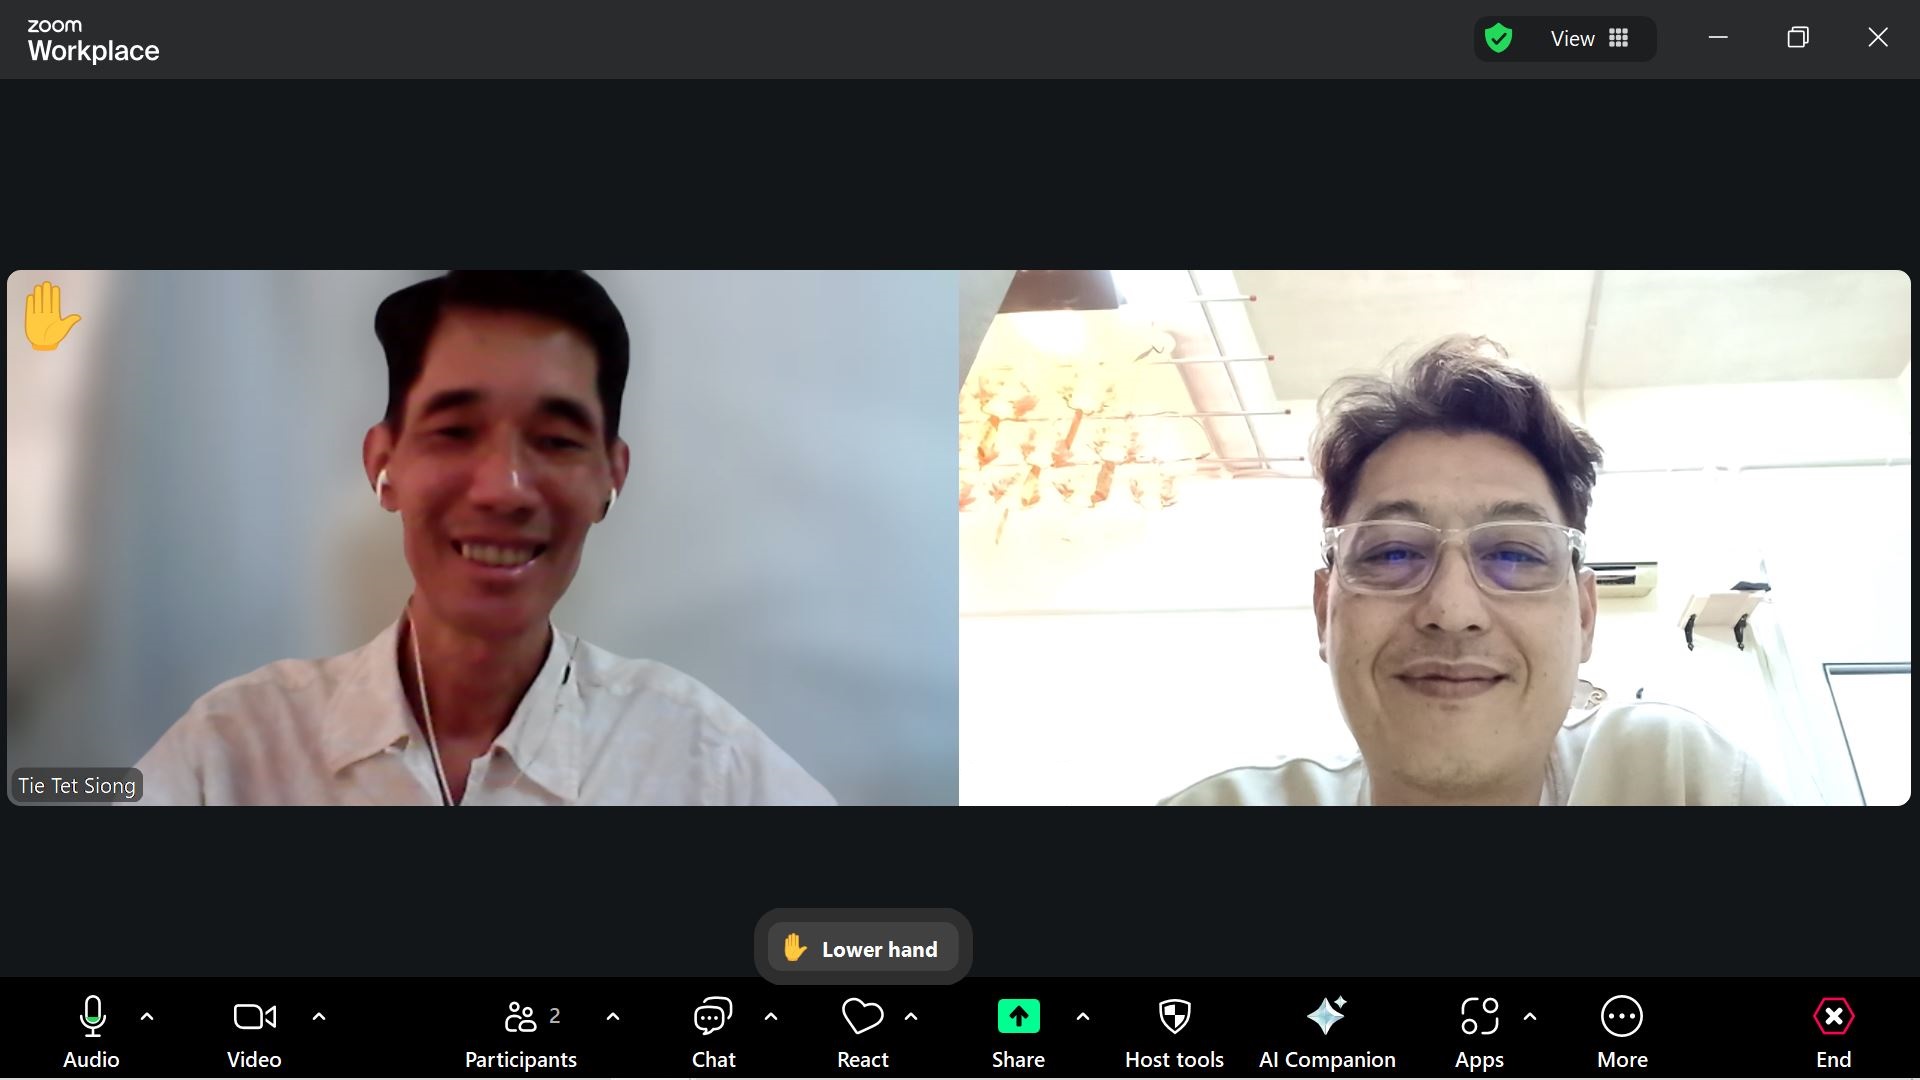
Task: Open Host tools shield icon
Action: pos(1174,1017)
